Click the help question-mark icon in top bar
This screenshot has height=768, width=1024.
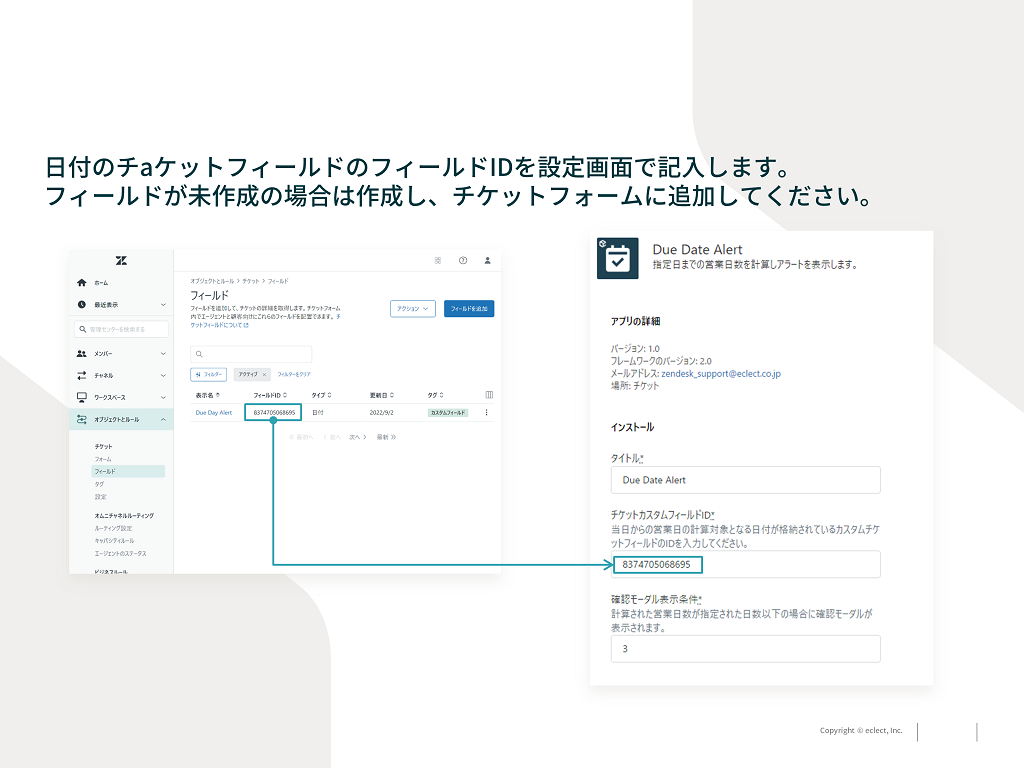[x=462, y=260]
